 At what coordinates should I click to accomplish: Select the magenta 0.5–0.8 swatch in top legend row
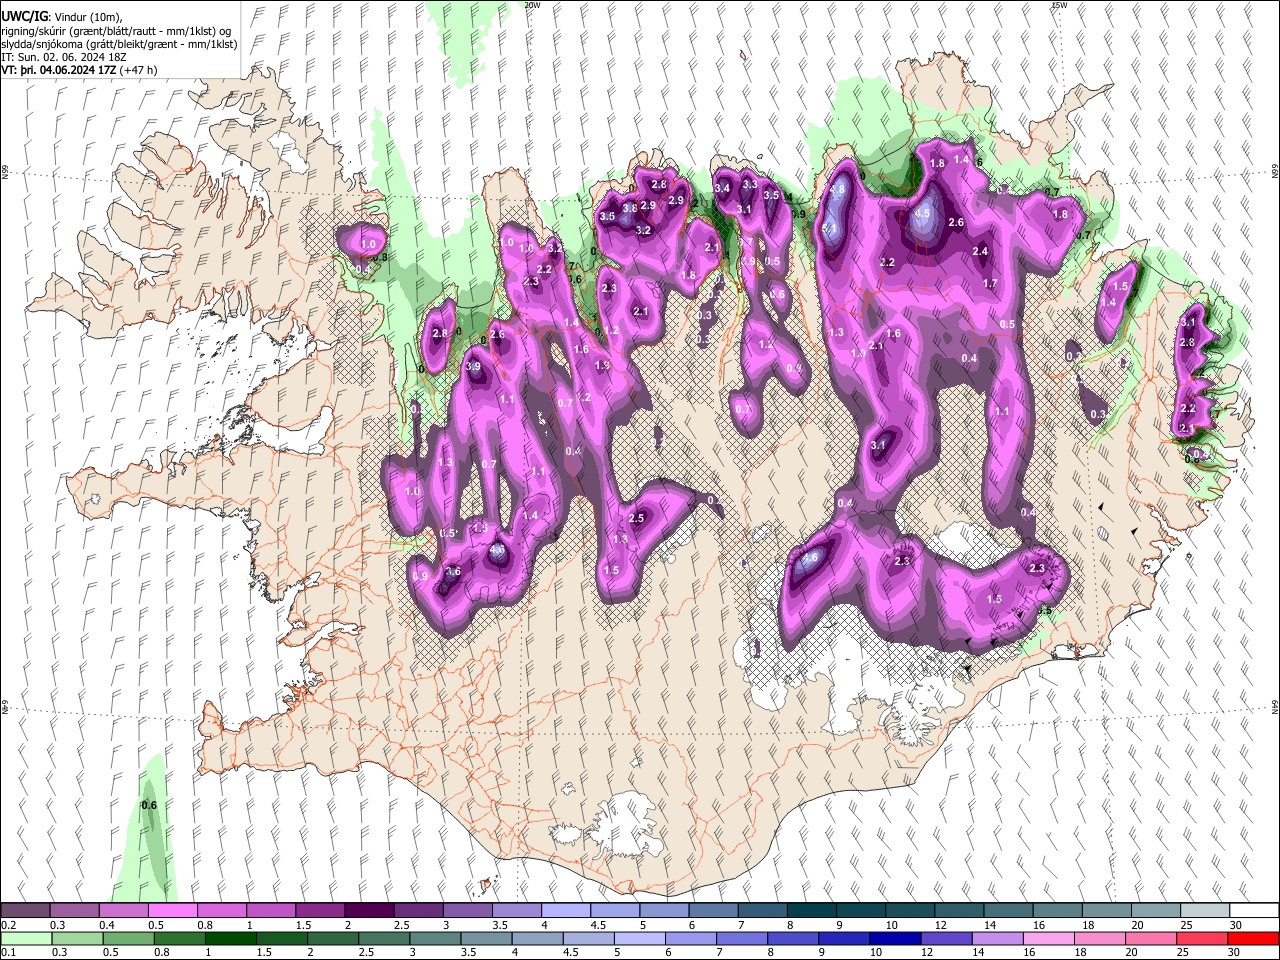click(x=172, y=911)
